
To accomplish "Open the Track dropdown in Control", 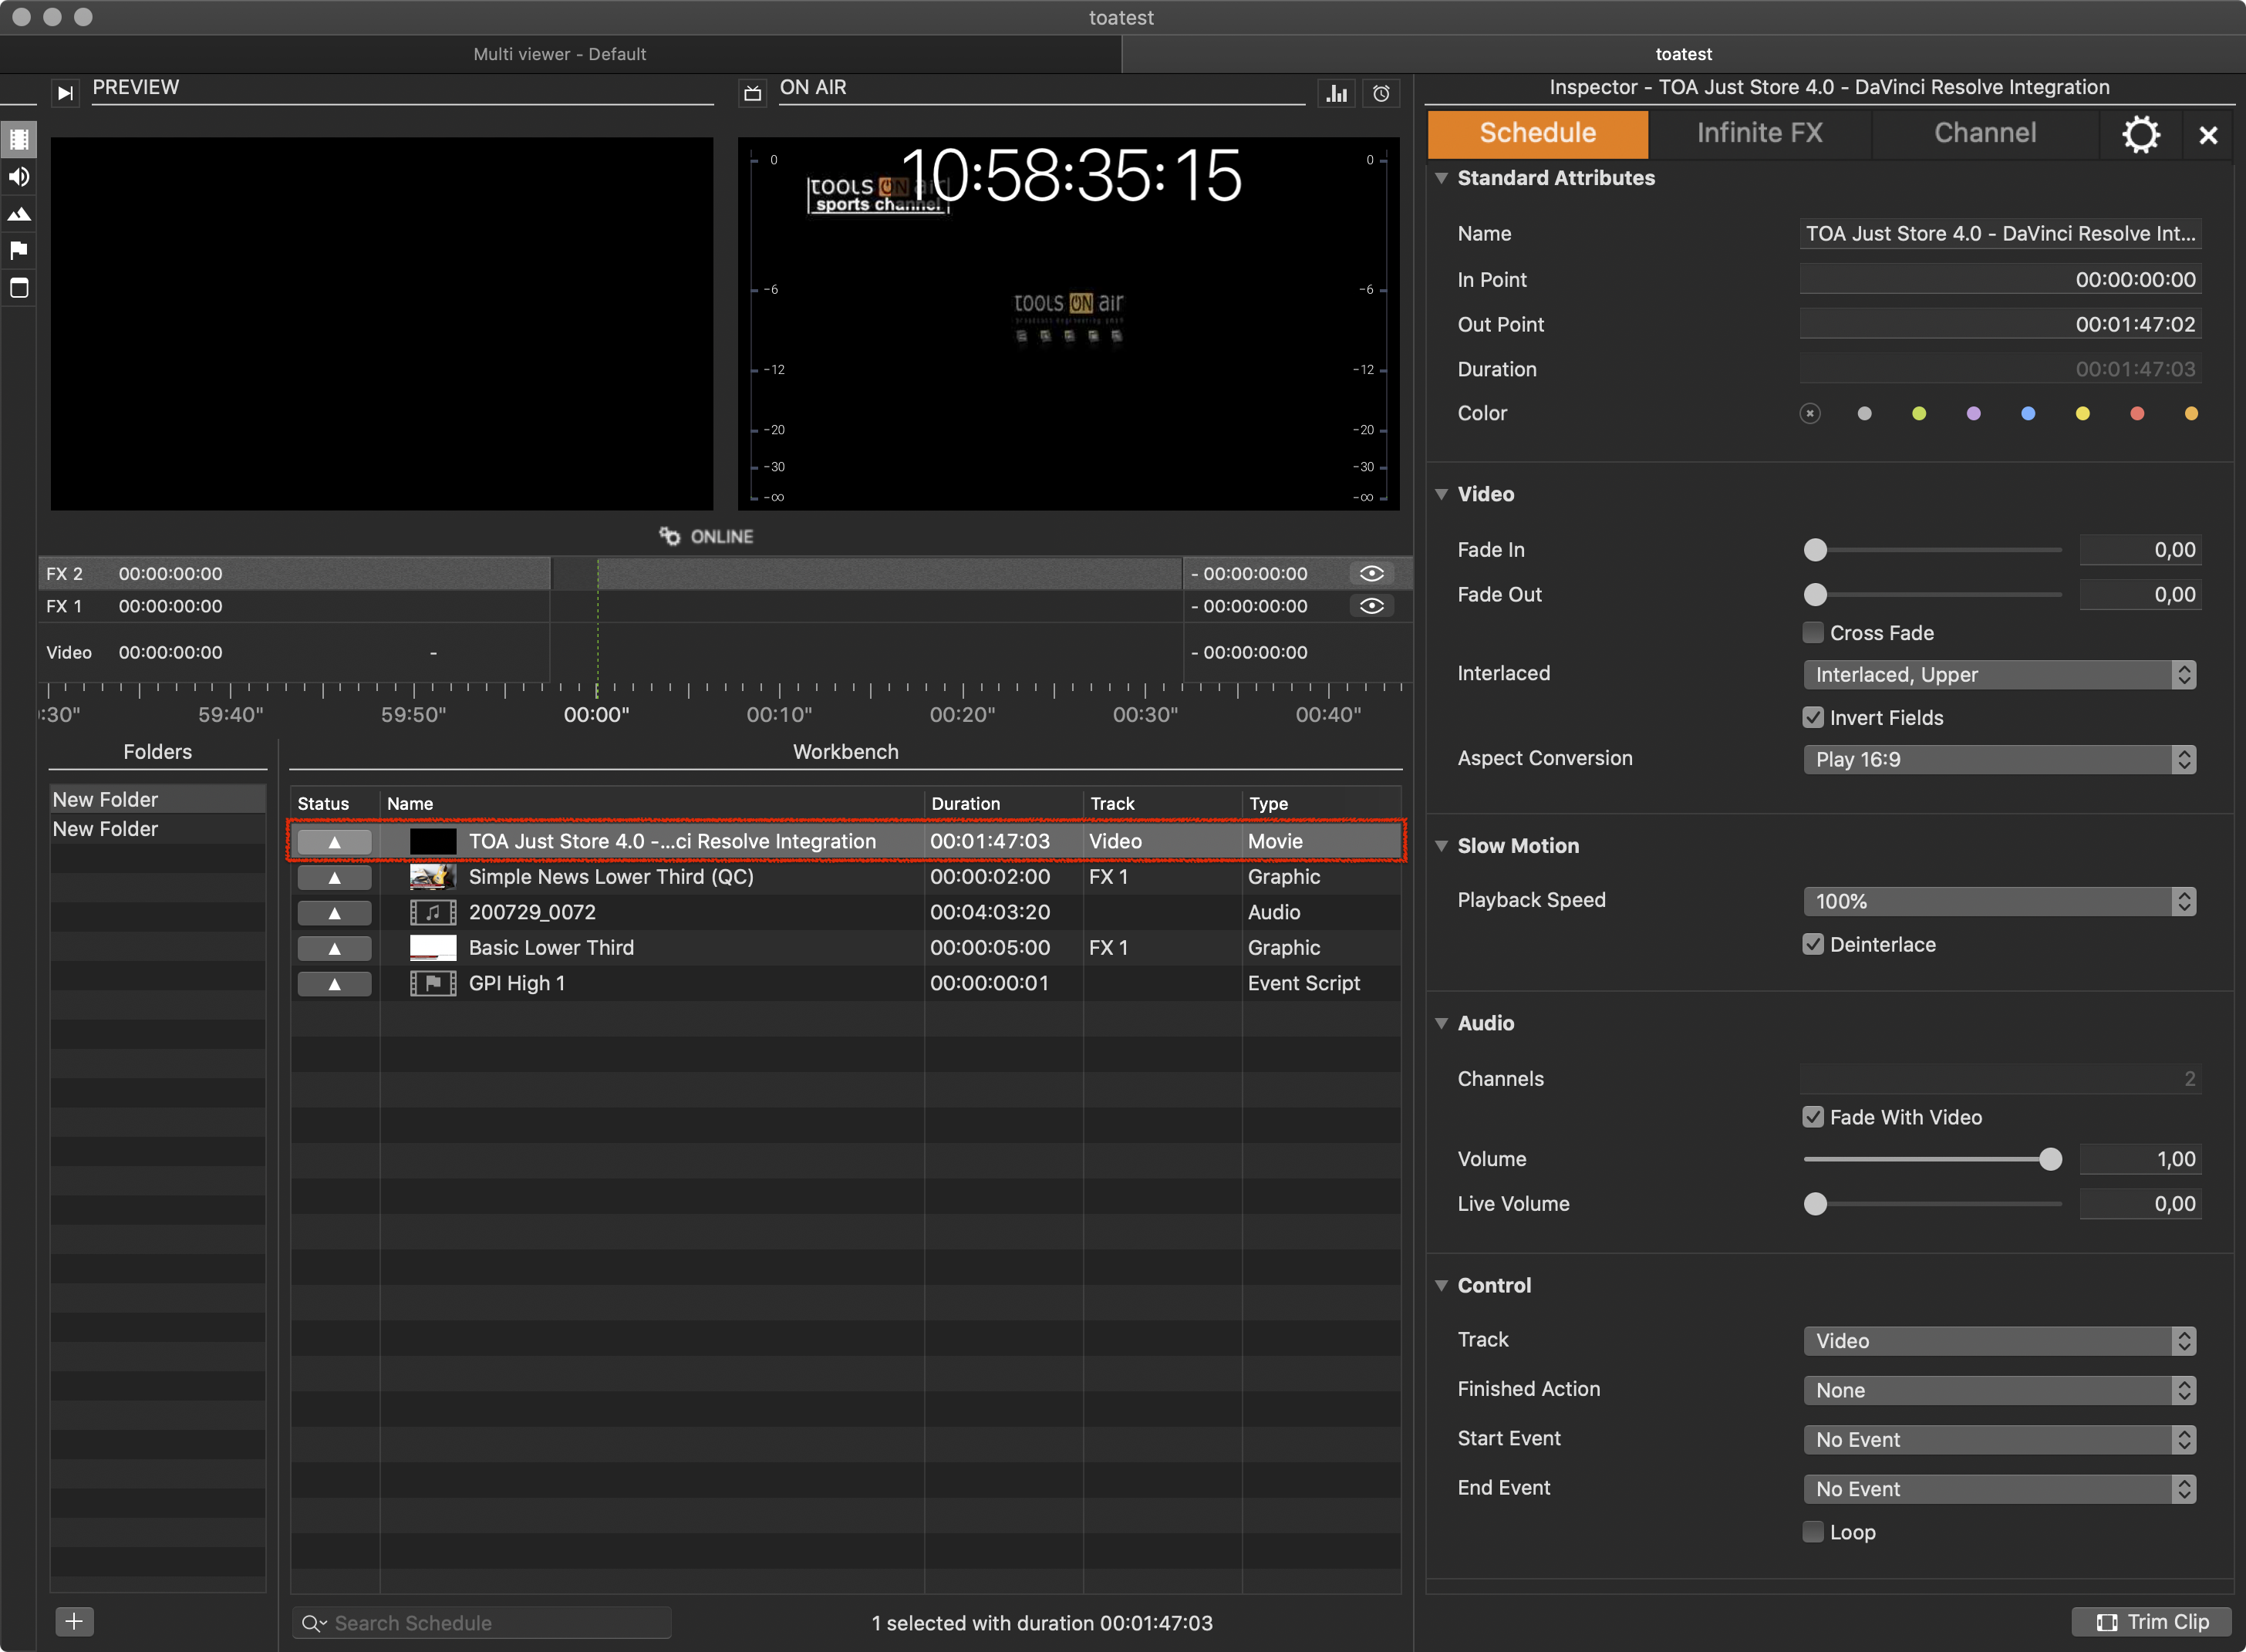I will click(x=2000, y=1341).
